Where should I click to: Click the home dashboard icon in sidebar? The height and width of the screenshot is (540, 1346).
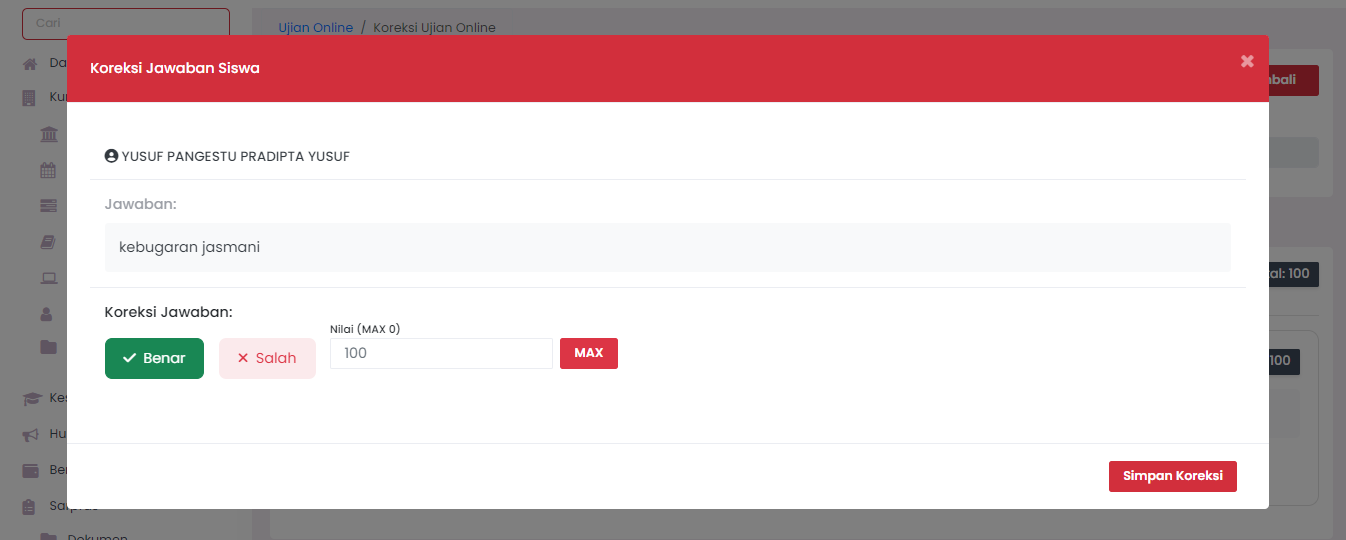pos(30,64)
